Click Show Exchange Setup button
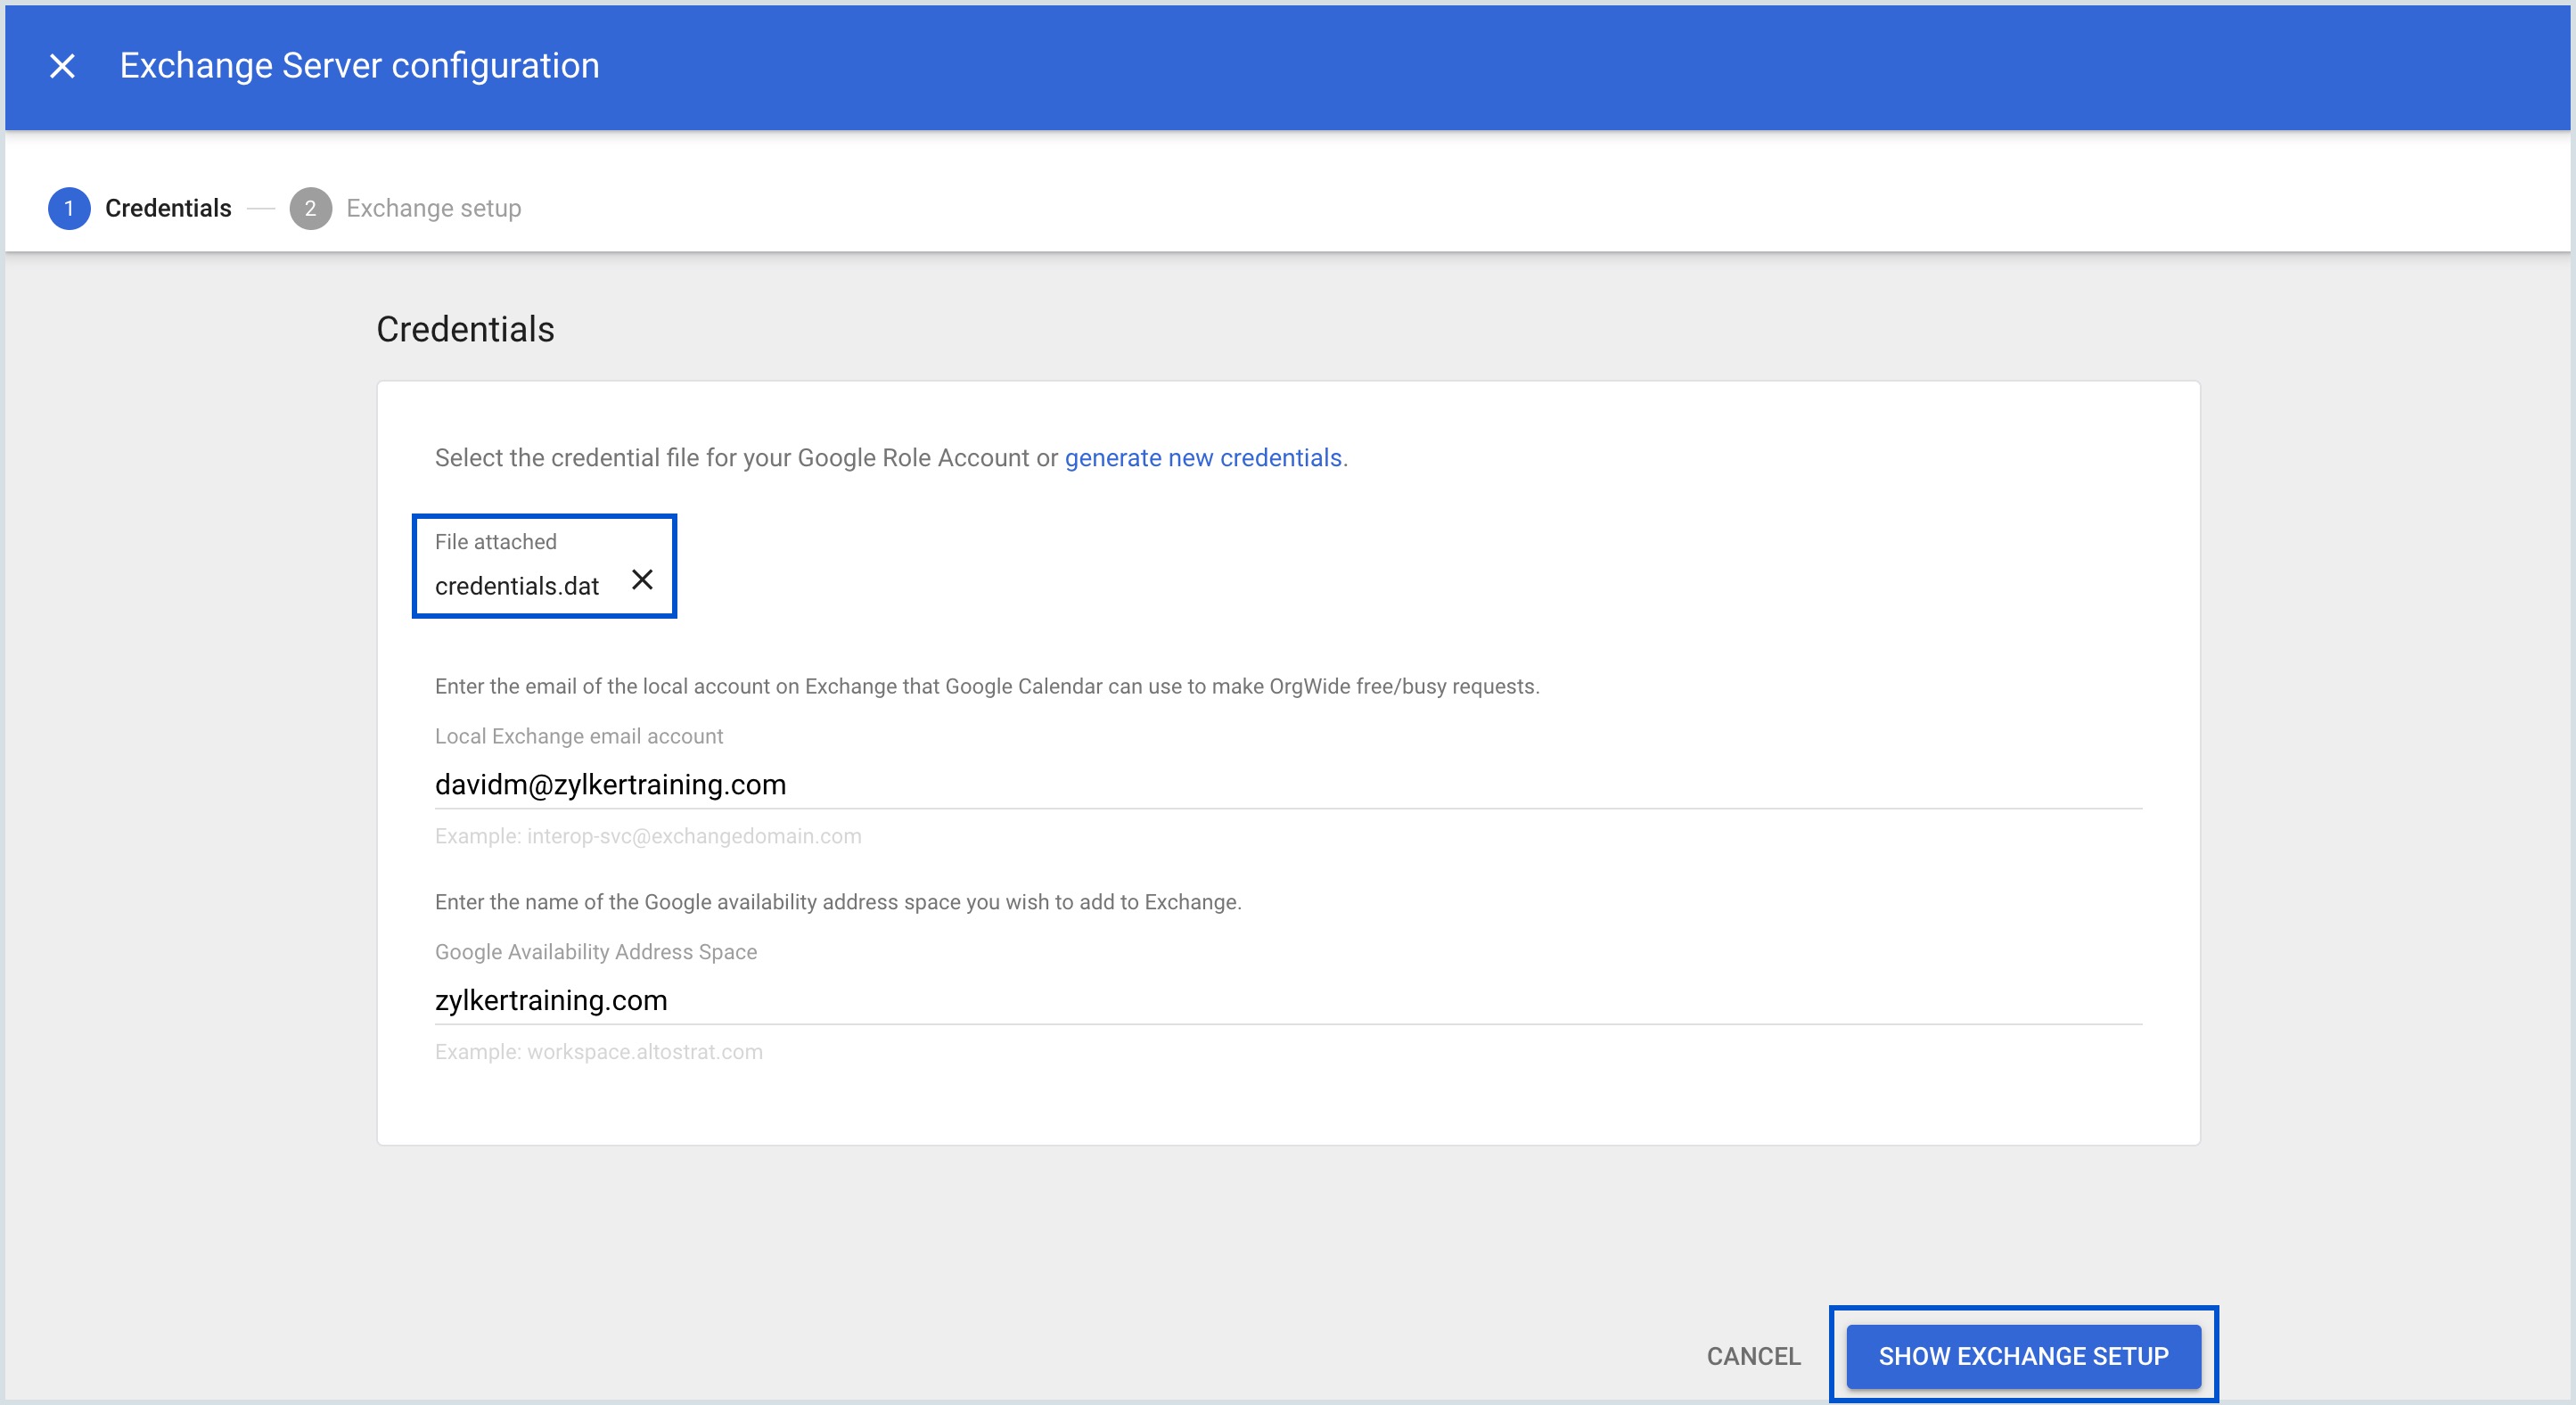 point(2023,1356)
